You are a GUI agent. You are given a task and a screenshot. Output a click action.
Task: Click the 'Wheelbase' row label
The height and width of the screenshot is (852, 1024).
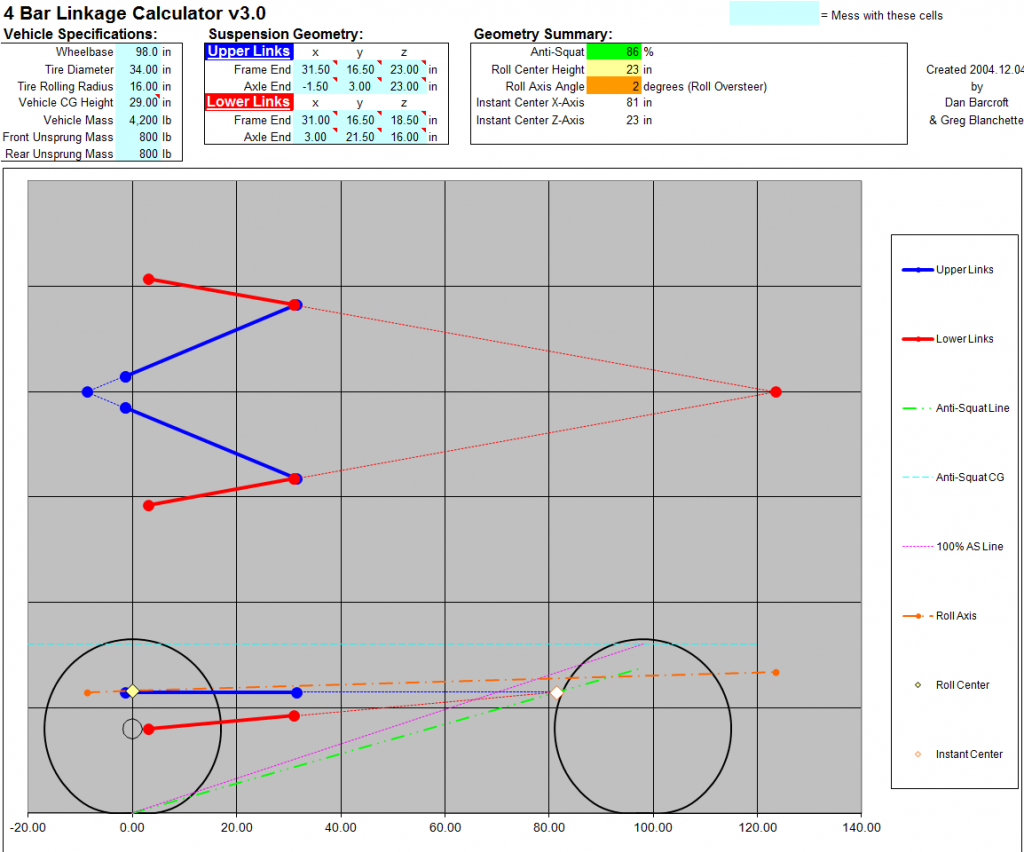pyautogui.click(x=84, y=52)
